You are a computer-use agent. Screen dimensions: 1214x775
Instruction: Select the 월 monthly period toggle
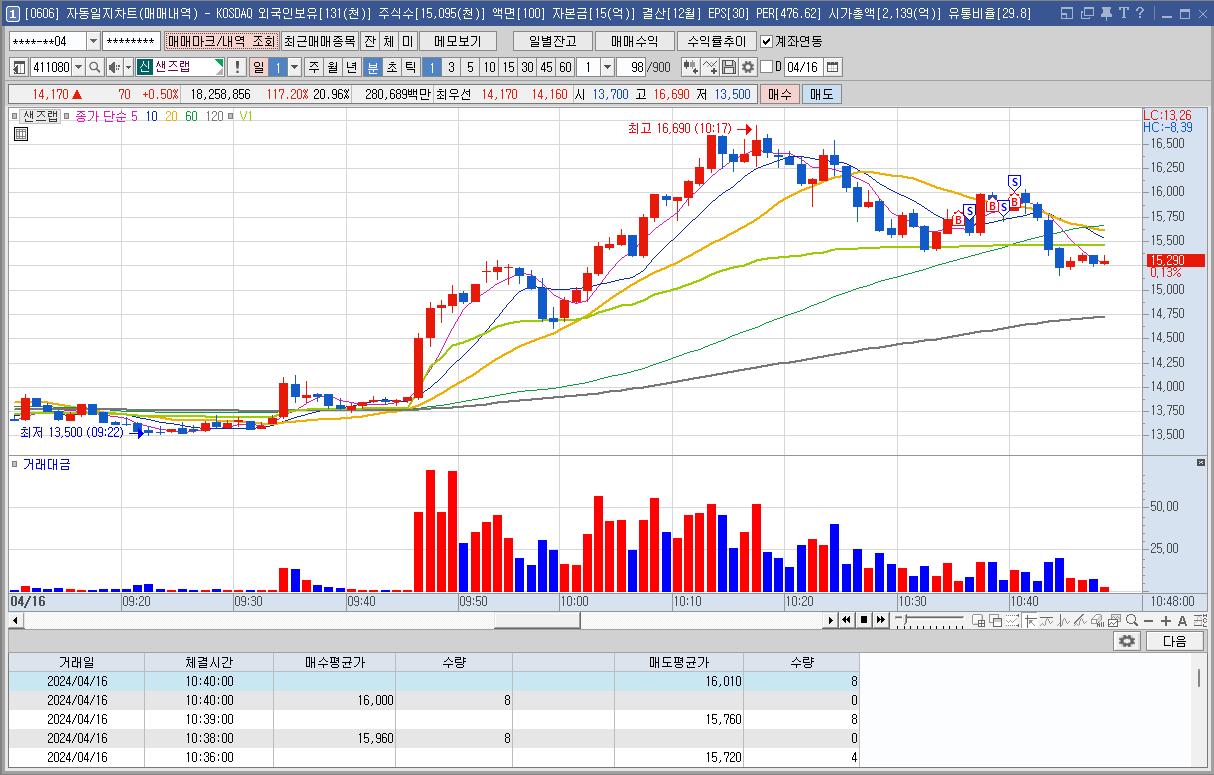point(332,67)
